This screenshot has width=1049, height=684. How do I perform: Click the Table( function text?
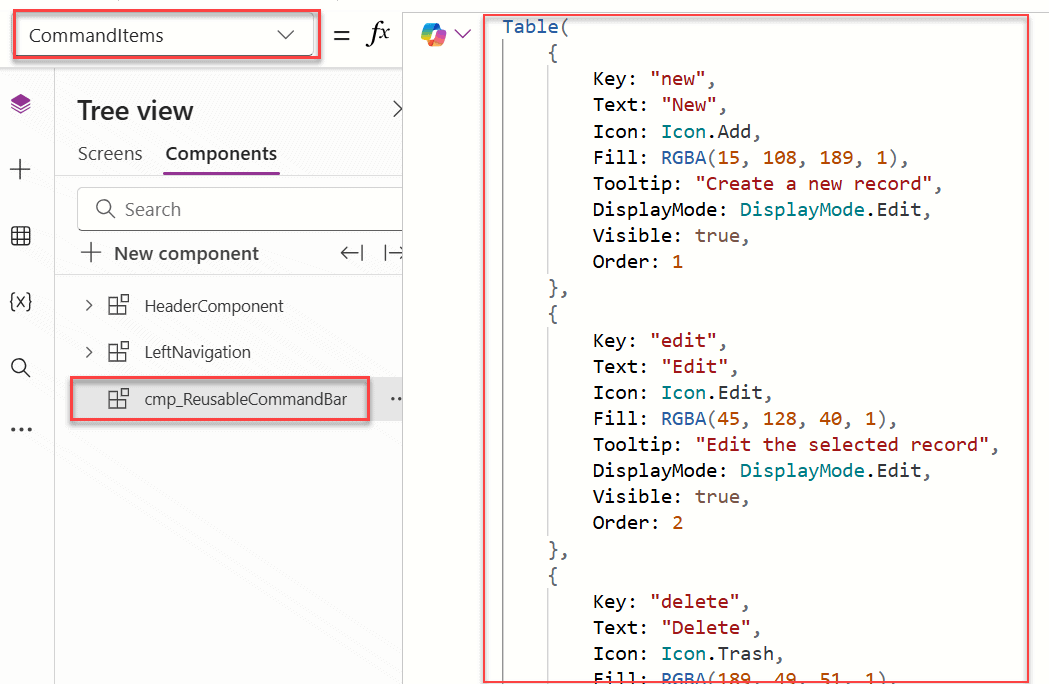(535, 27)
